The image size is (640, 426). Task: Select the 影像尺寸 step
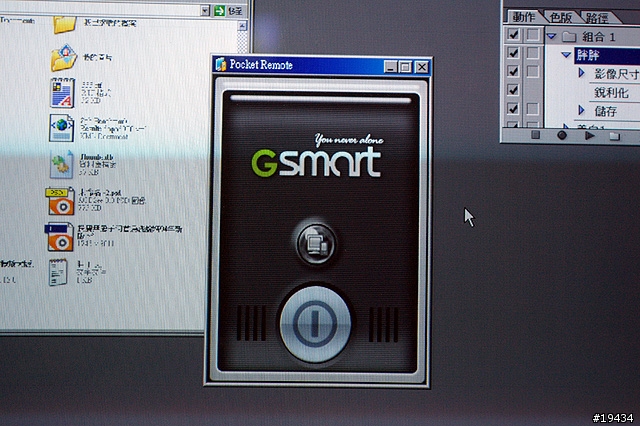(x=616, y=74)
